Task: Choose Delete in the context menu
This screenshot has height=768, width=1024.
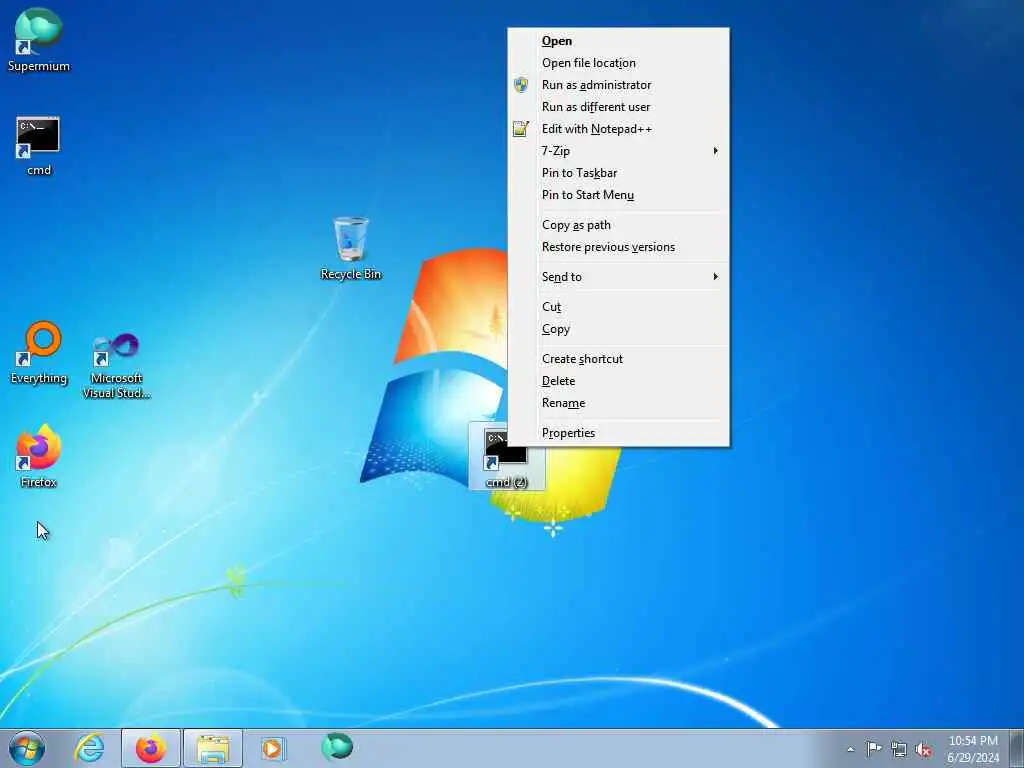Action: (618, 381)
